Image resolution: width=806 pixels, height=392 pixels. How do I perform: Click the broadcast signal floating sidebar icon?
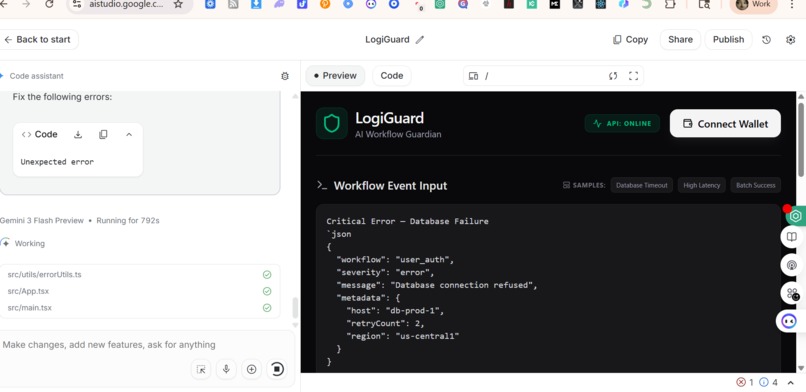[792, 265]
